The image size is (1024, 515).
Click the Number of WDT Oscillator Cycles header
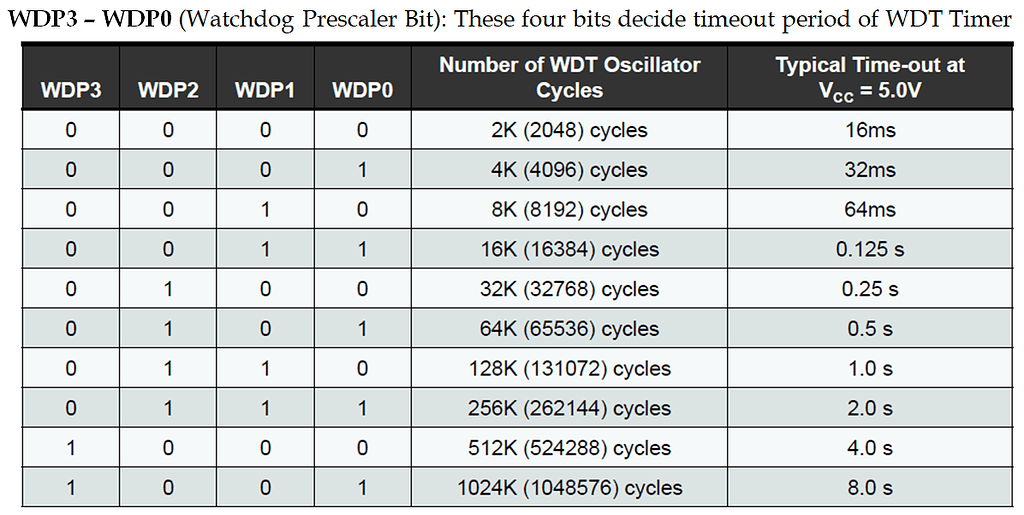[x=570, y=78]
